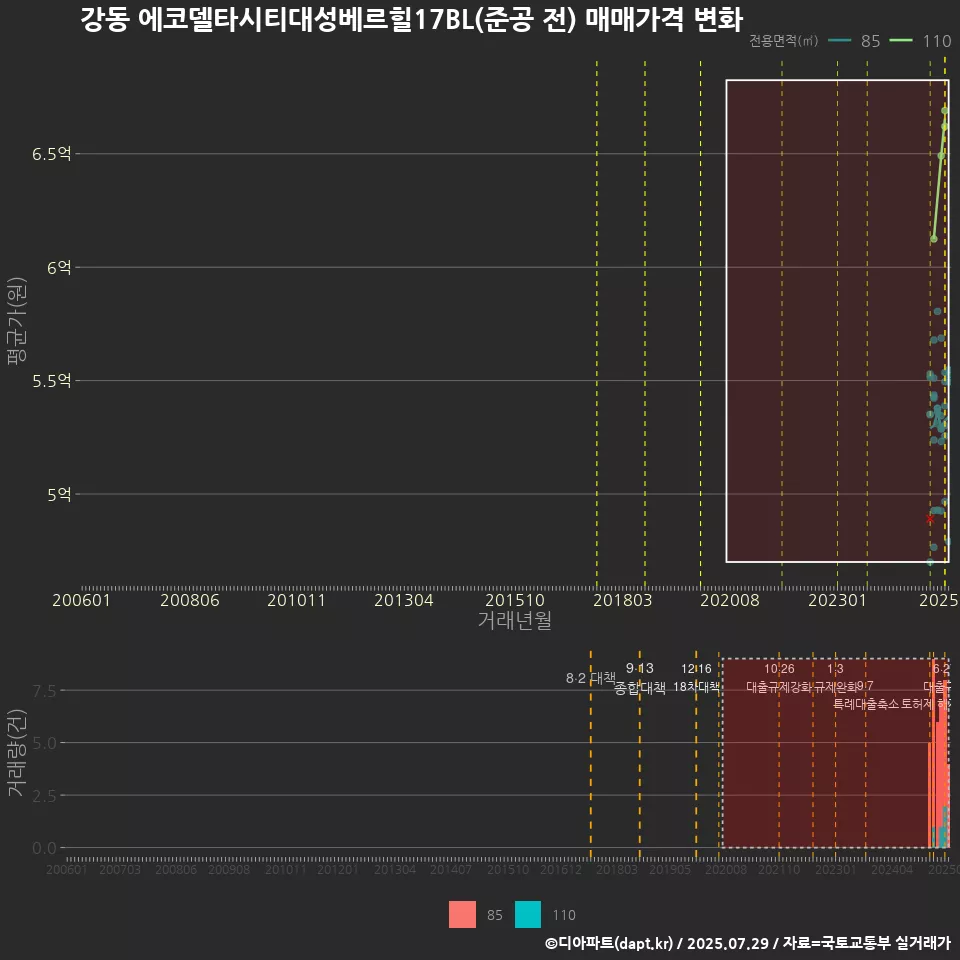960x960 pixels.
Task: Click the 85㎡ data point near 5.8억
Action: tap(937, 312)
